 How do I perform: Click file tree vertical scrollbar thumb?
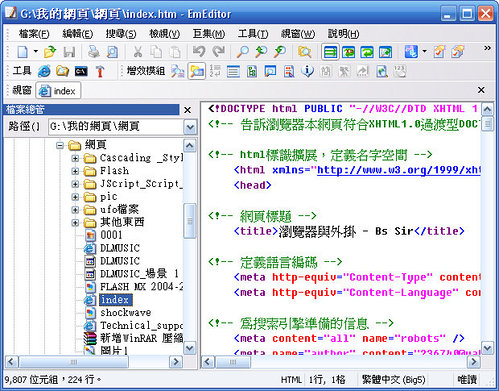(x=190, y=221)
